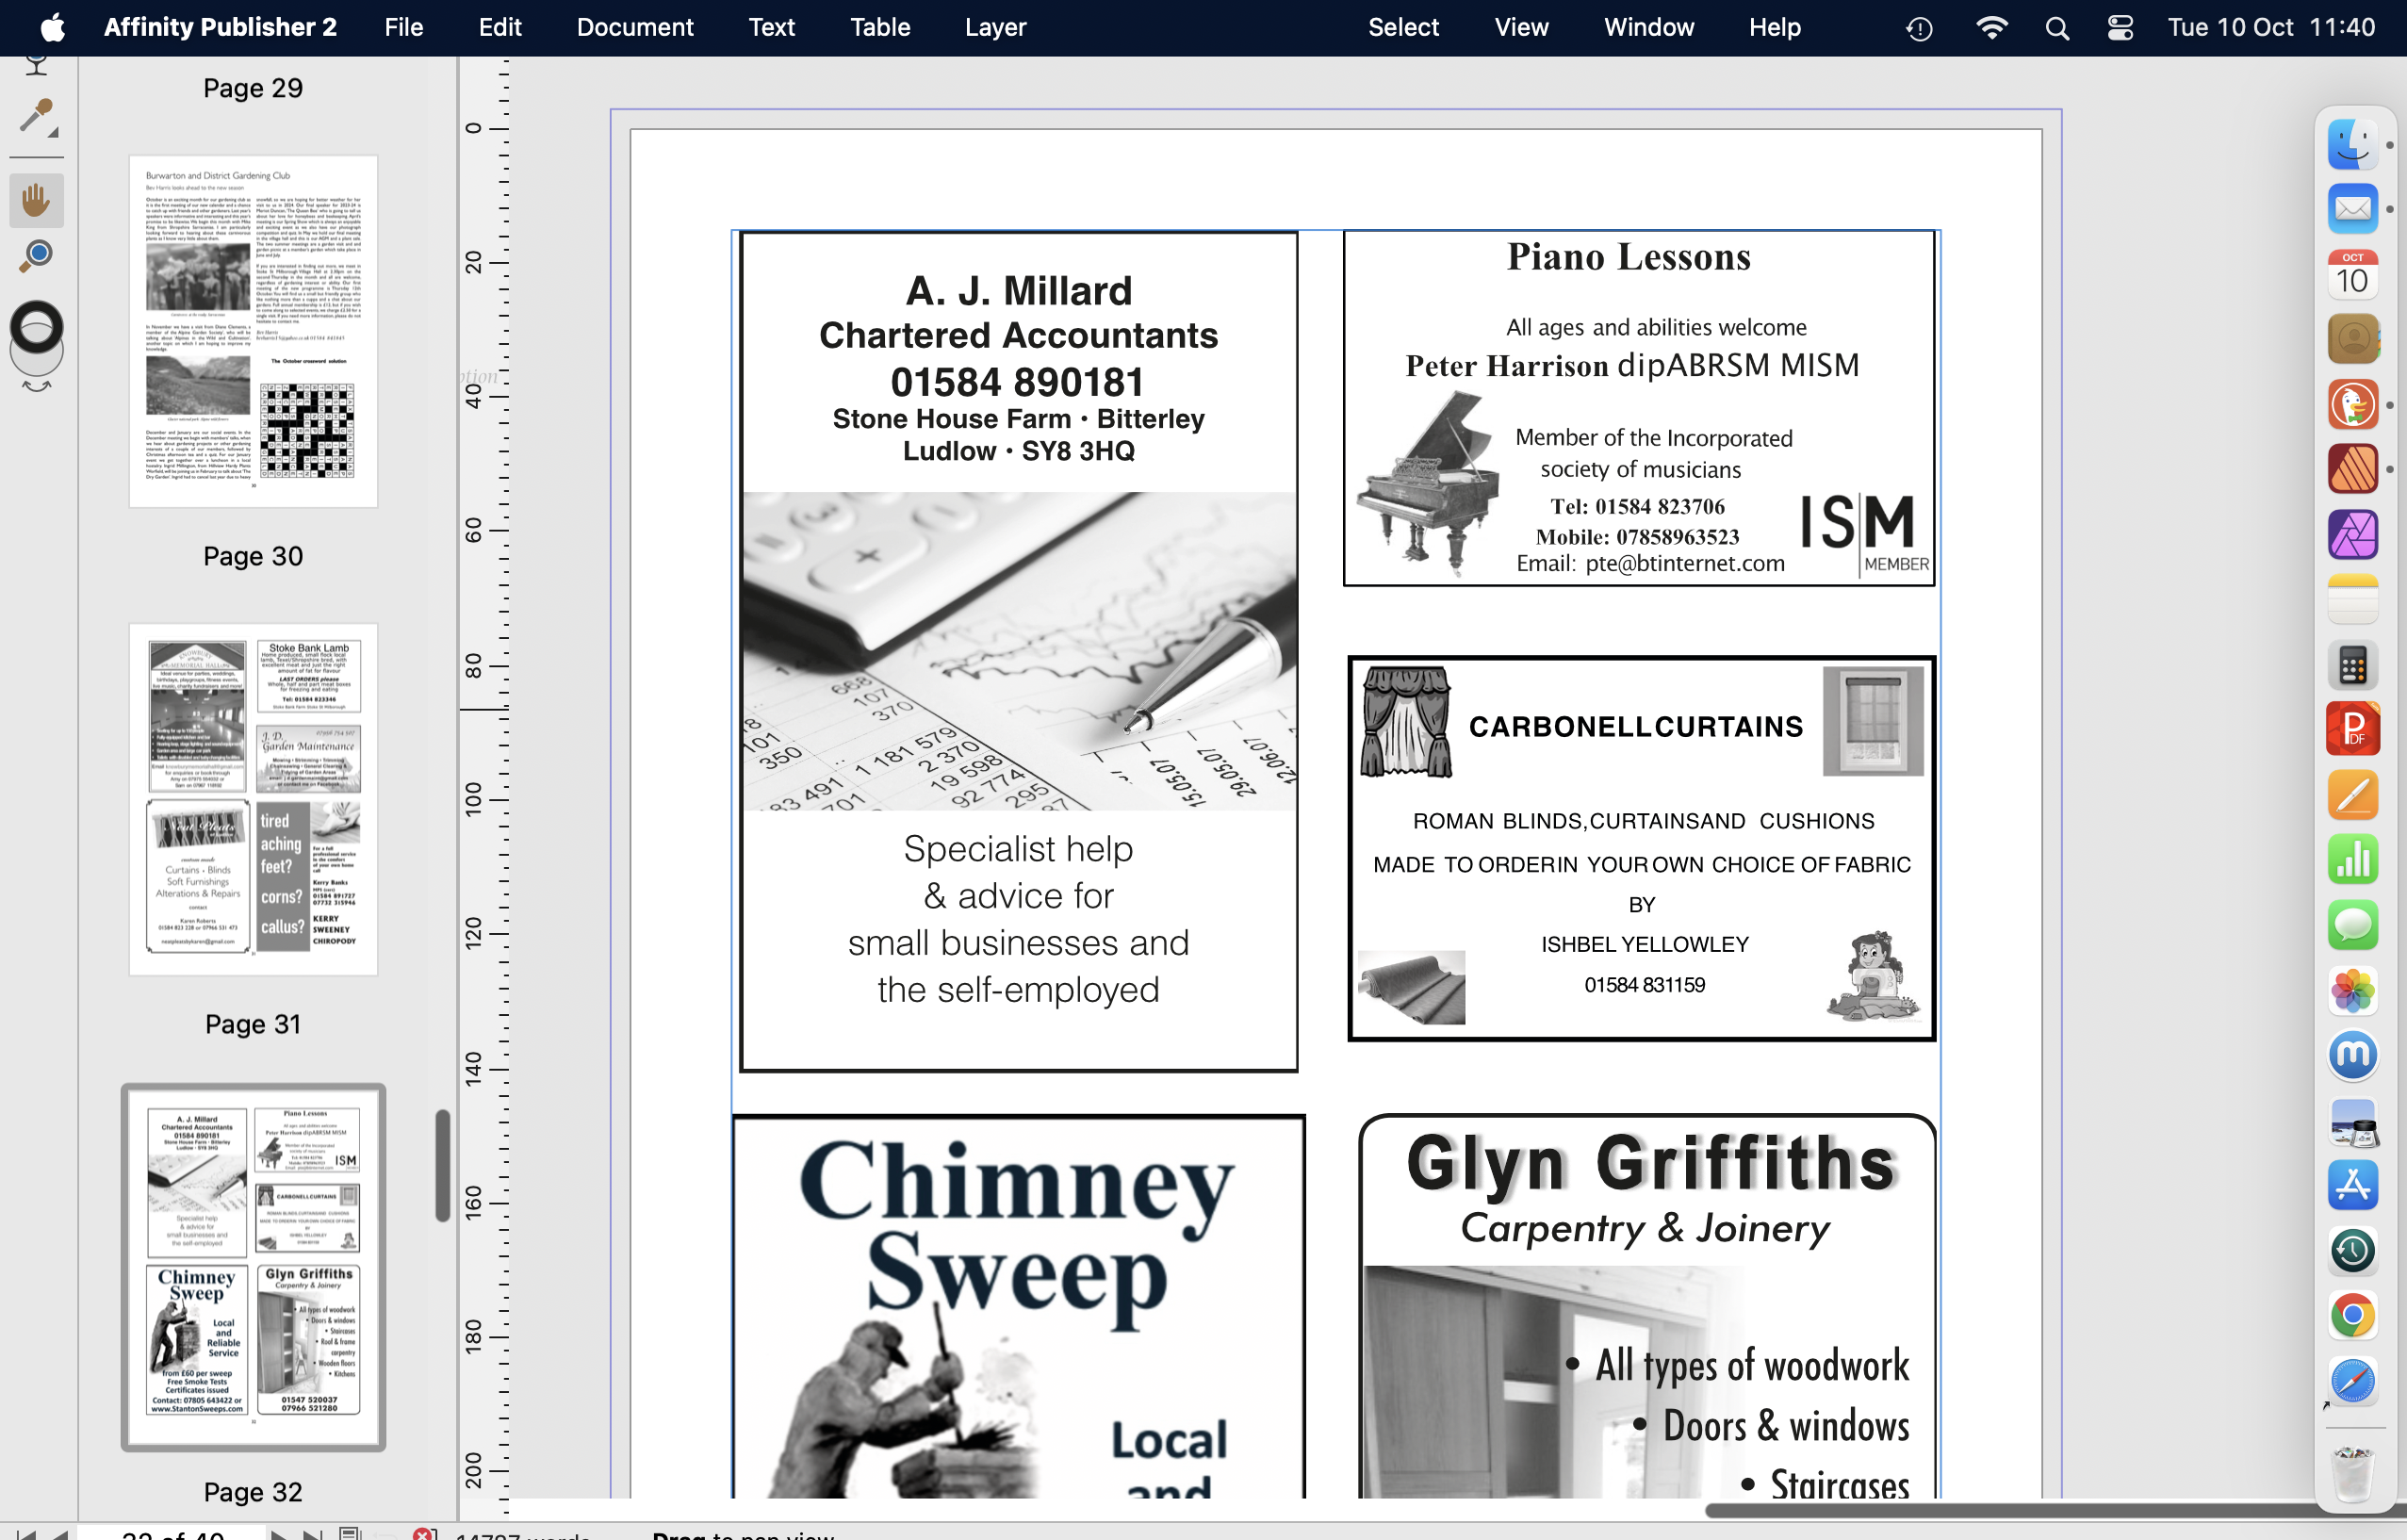Open the File menu
Viewport: 2407px width, 1540px height.
(404, 27)
